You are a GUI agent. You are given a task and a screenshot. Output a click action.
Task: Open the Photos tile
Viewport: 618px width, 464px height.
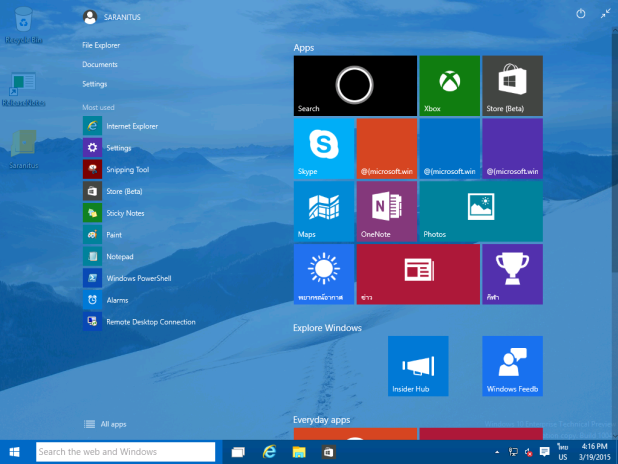481,211
